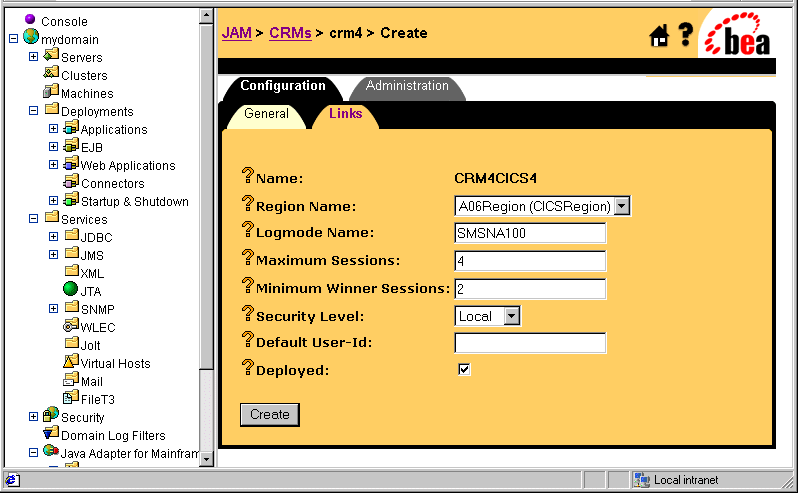Click the Default User-Id input field
This screenshot has width=798, height=493.
pyautogui.click(x=530, y=343)
